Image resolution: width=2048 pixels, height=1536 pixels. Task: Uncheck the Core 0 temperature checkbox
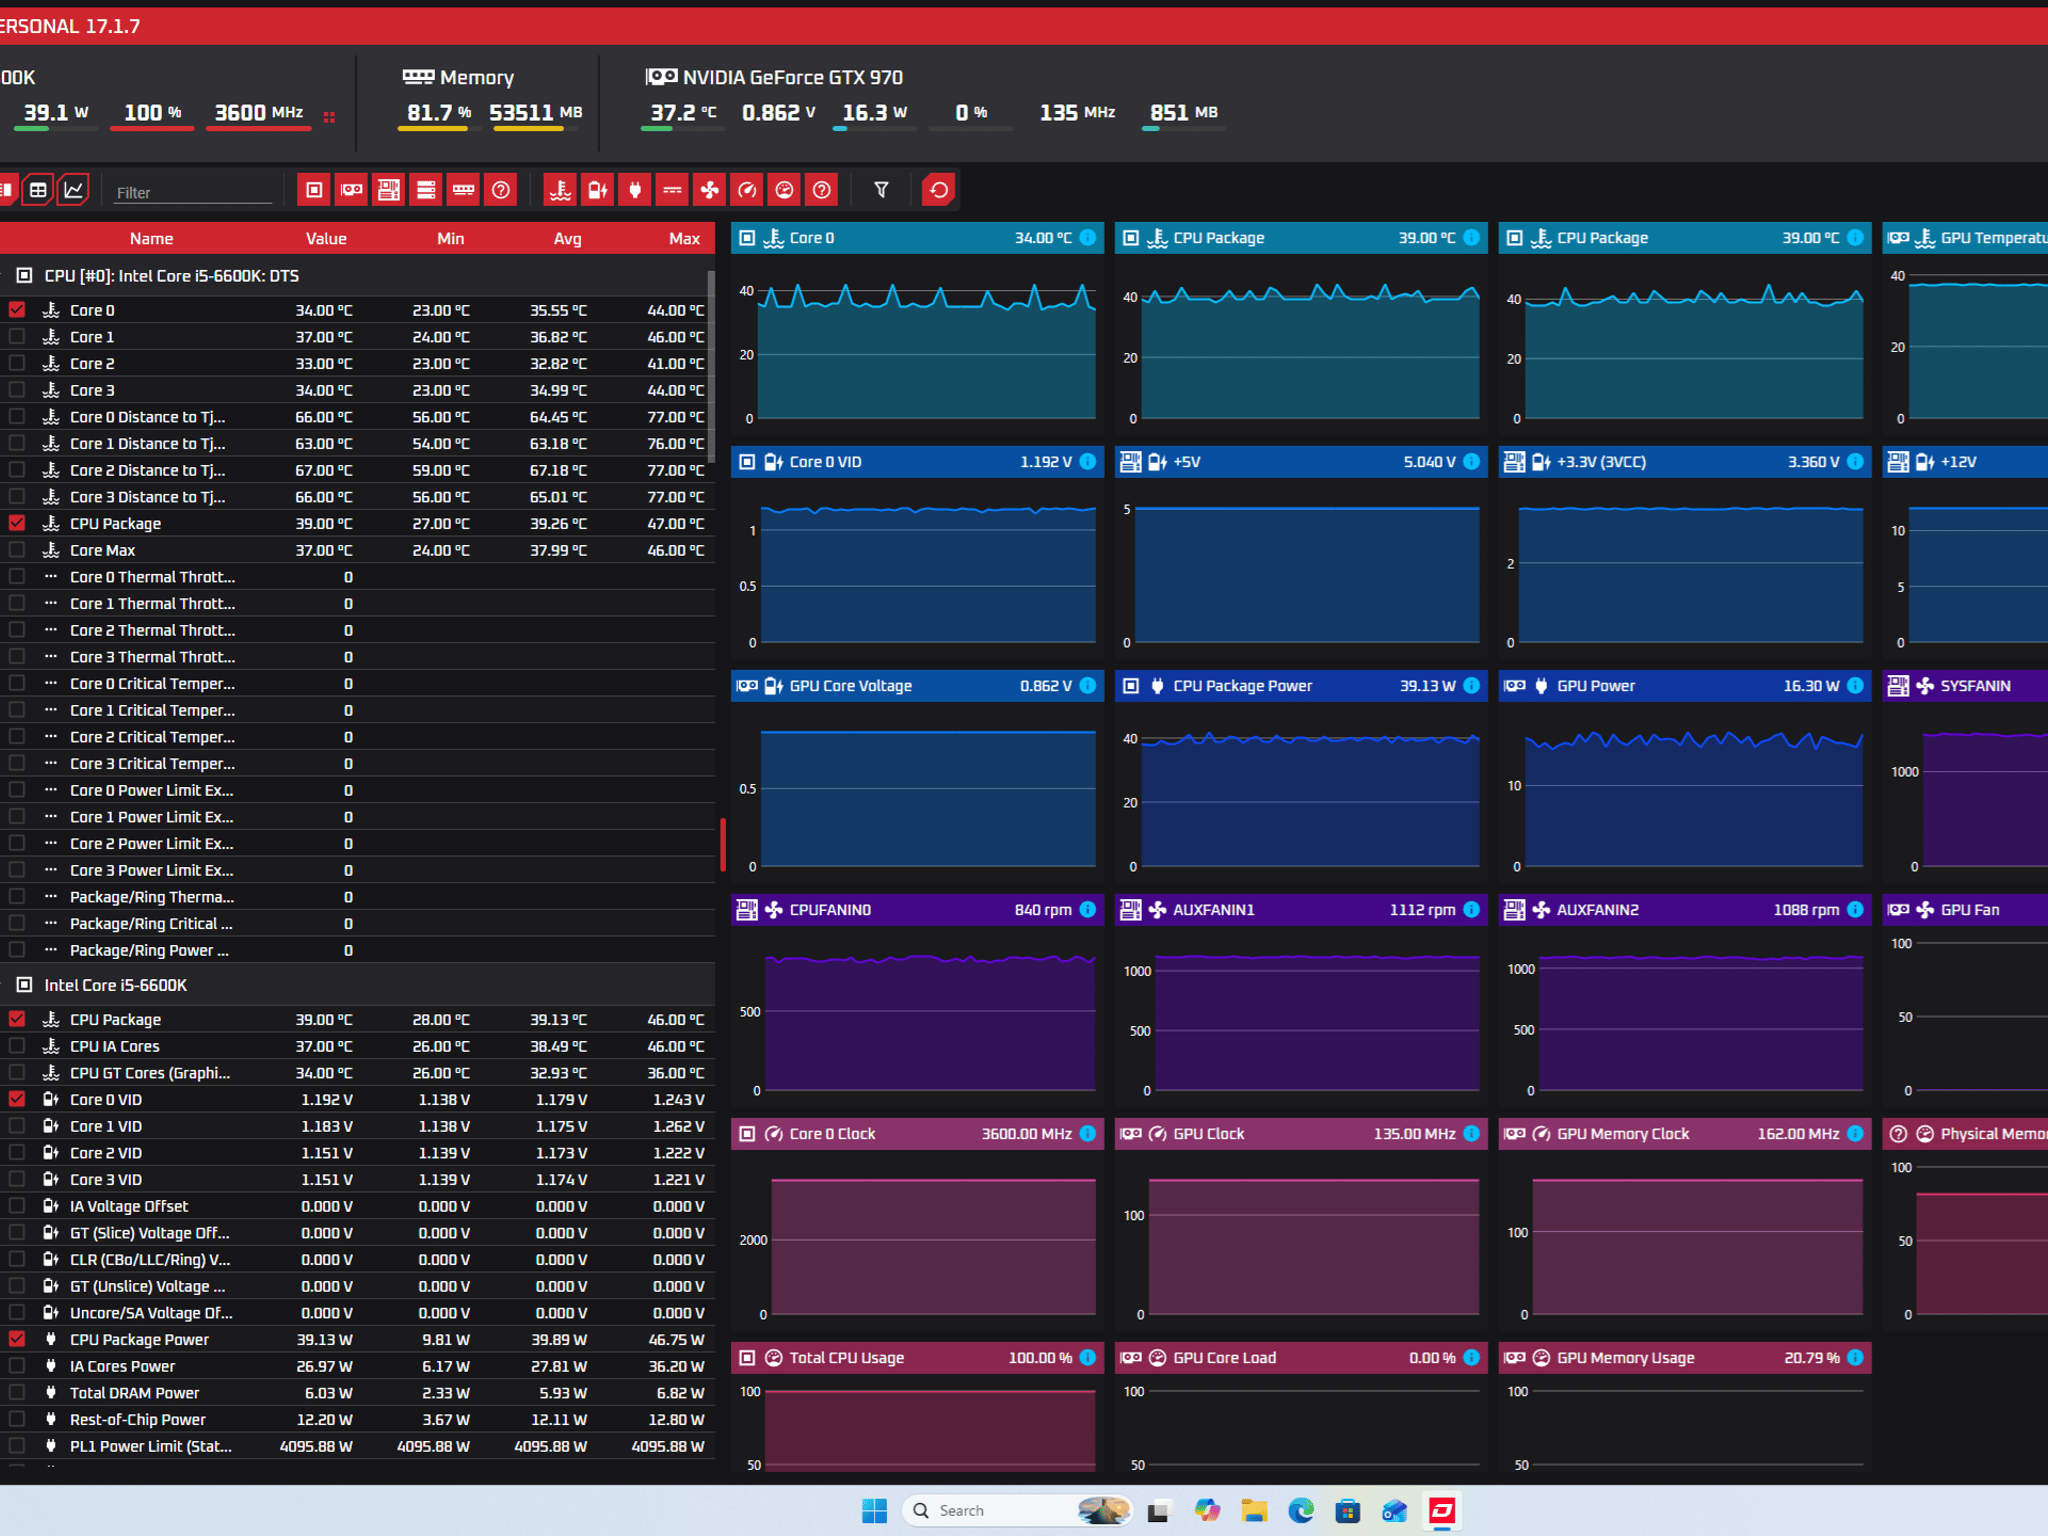(x=17, y=310)
